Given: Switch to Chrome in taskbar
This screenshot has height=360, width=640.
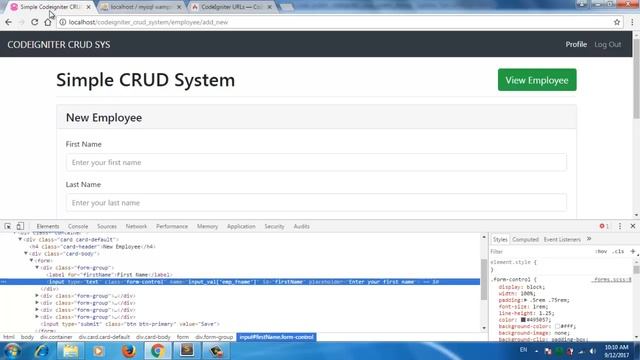Looking at the screenshot, I should point(158,351).
